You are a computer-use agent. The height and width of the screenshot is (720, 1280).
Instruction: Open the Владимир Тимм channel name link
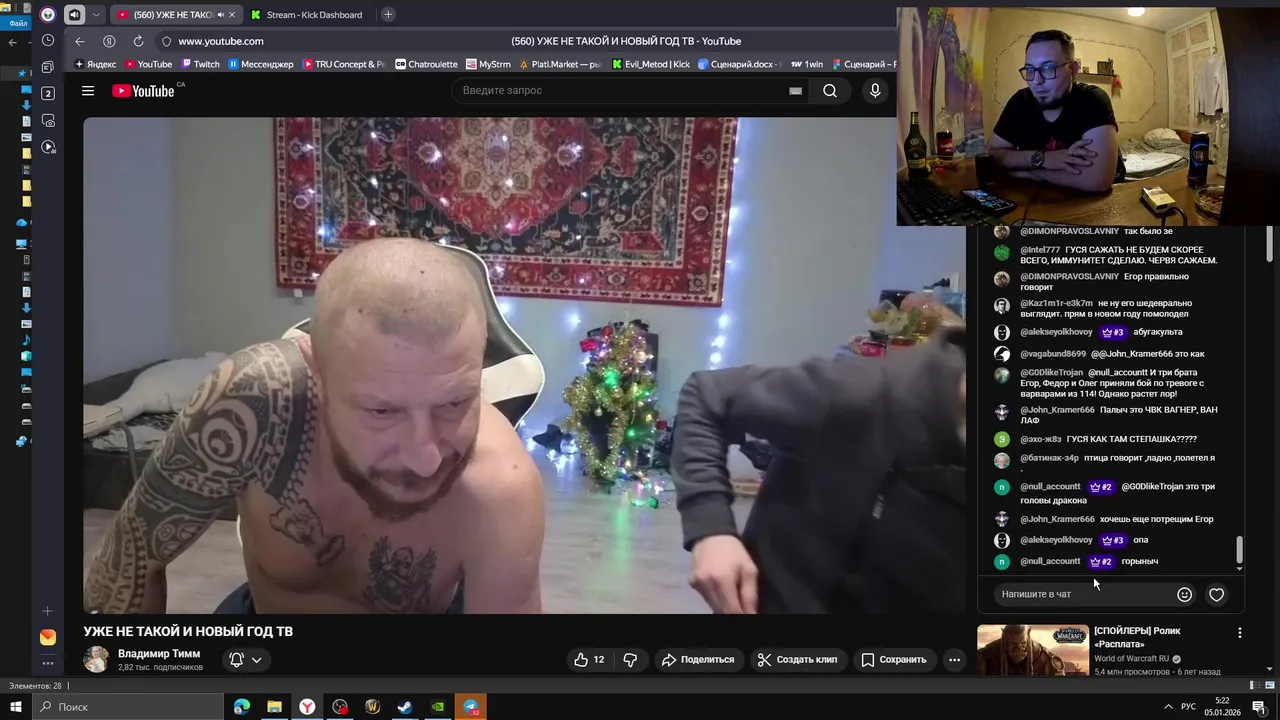point(159,654)
